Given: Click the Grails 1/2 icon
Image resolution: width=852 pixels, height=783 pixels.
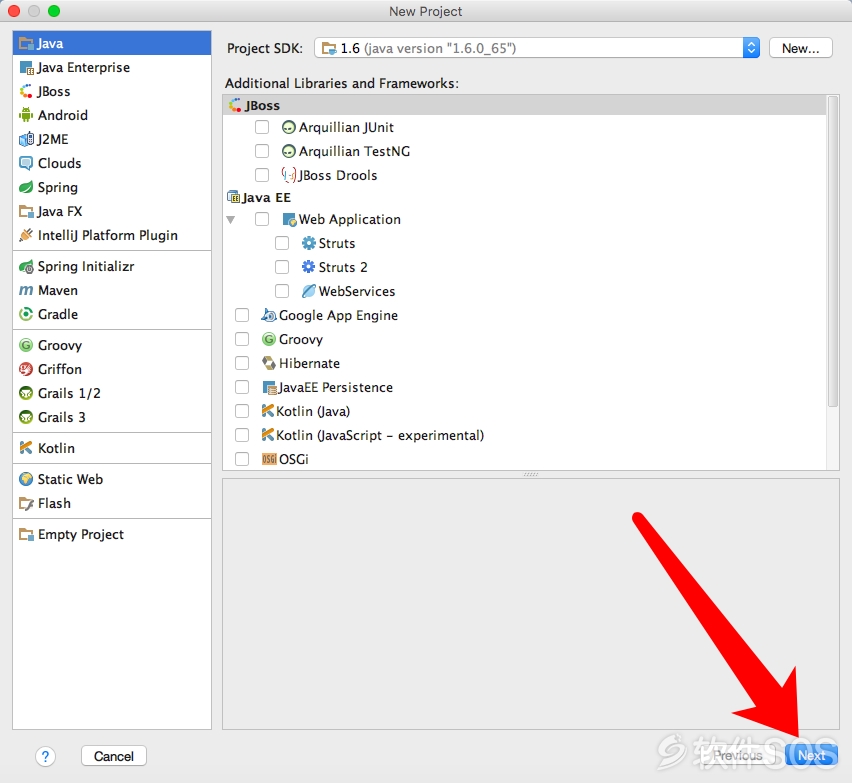Looking at the screenshot, I should [26, 393].
